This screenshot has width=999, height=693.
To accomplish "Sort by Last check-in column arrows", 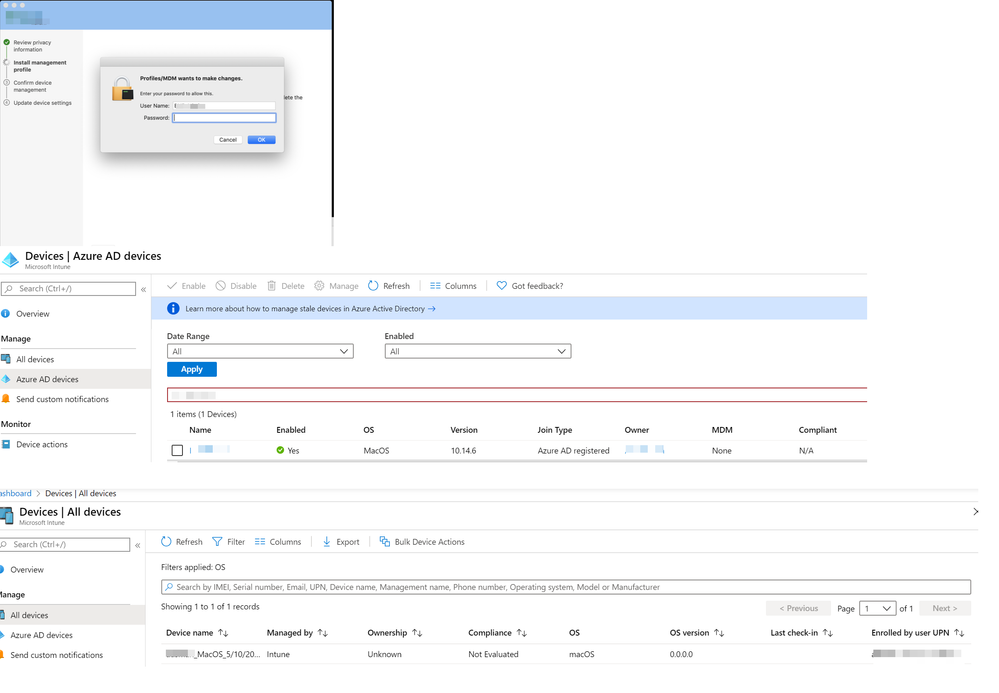I will click(828, 632).
